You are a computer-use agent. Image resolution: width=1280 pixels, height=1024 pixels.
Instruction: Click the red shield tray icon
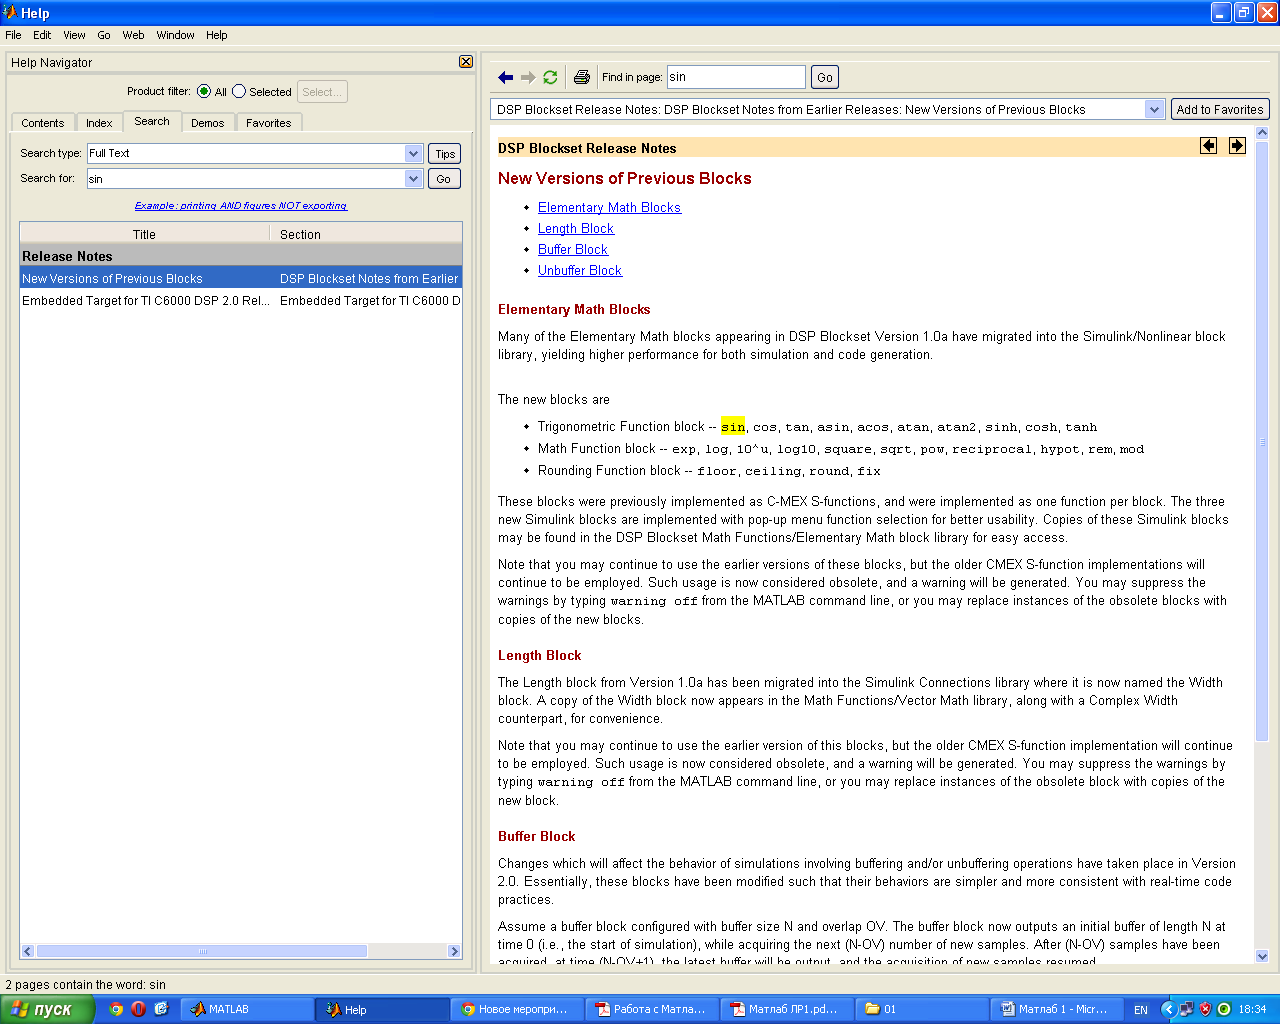(1205, 1009)
